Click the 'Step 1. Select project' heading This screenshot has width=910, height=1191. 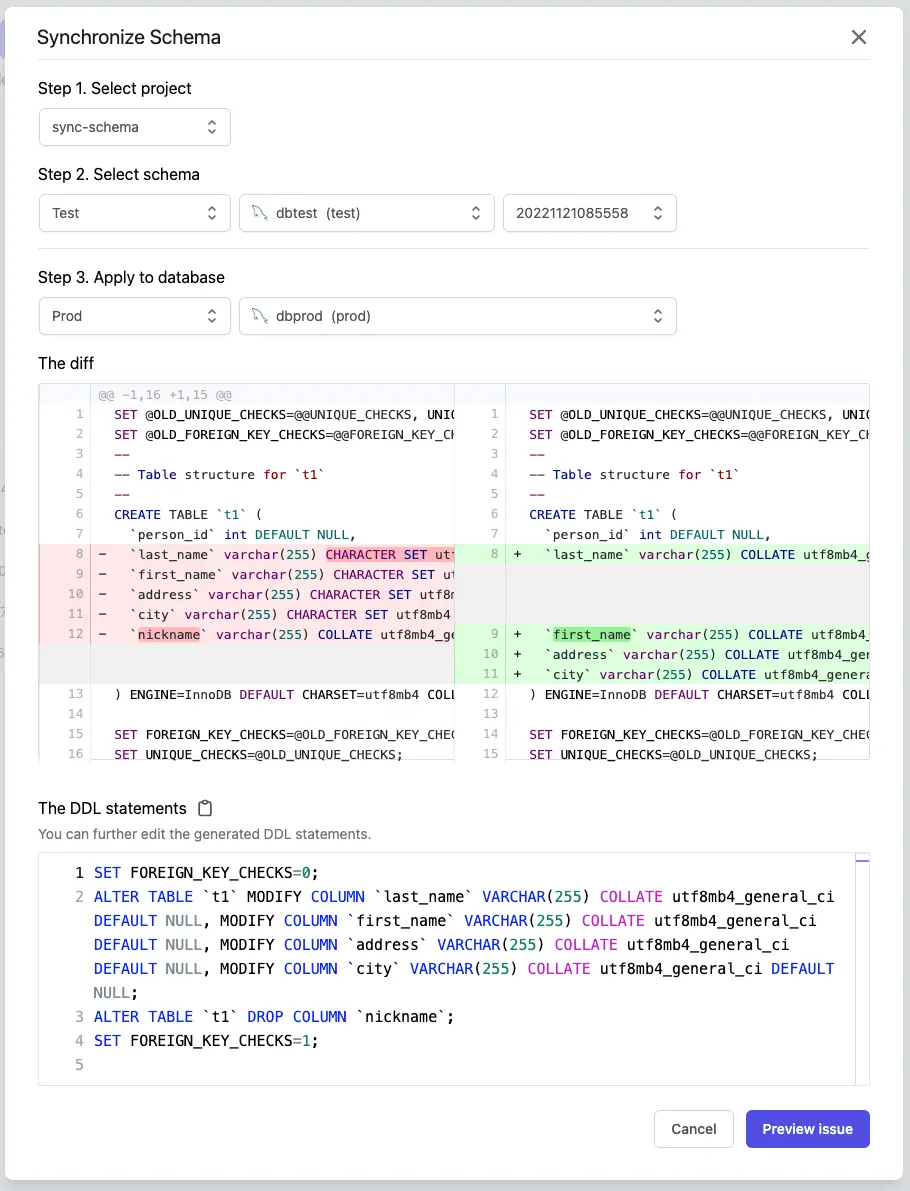coord(115,88)
